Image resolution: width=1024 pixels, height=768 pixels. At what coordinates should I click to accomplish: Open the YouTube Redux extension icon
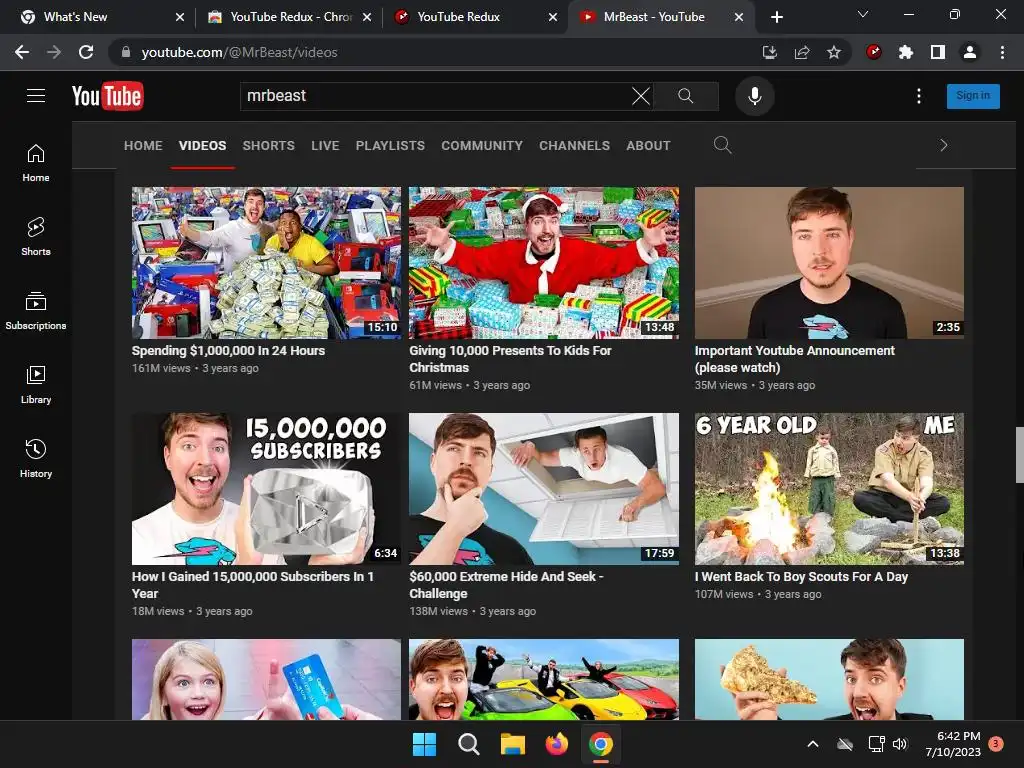[x=873, y=52]
